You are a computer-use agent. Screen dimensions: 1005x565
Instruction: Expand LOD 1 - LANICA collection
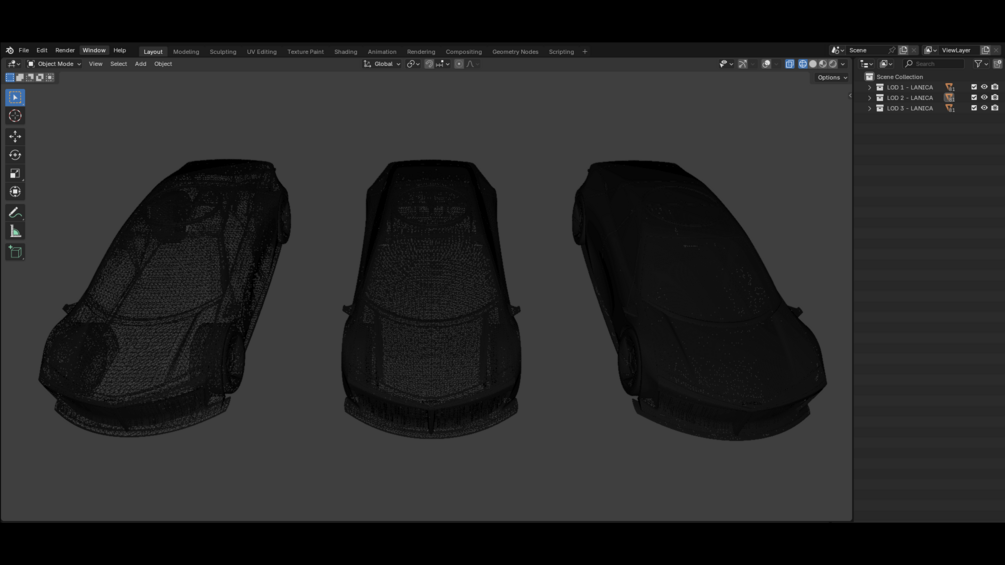[x=870, y=87]
